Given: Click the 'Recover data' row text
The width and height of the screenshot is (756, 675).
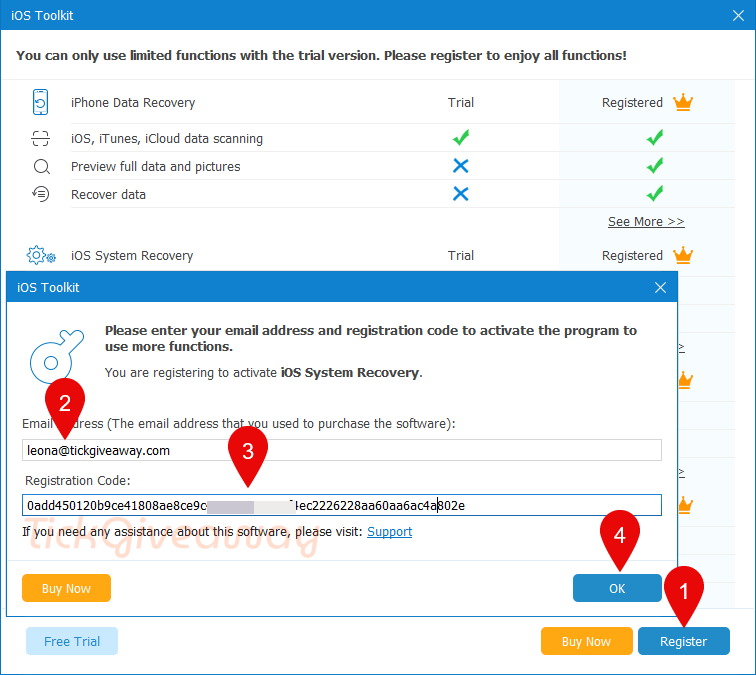Looking at the screenshot, I should [108, 195].
